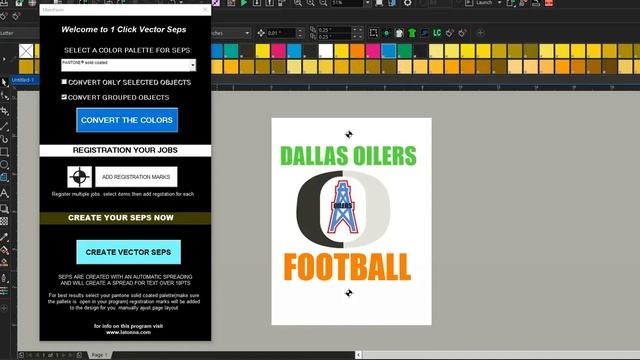Select the Text tool
The width and height of the screenshot is (640, 360).
click(4, 193)
